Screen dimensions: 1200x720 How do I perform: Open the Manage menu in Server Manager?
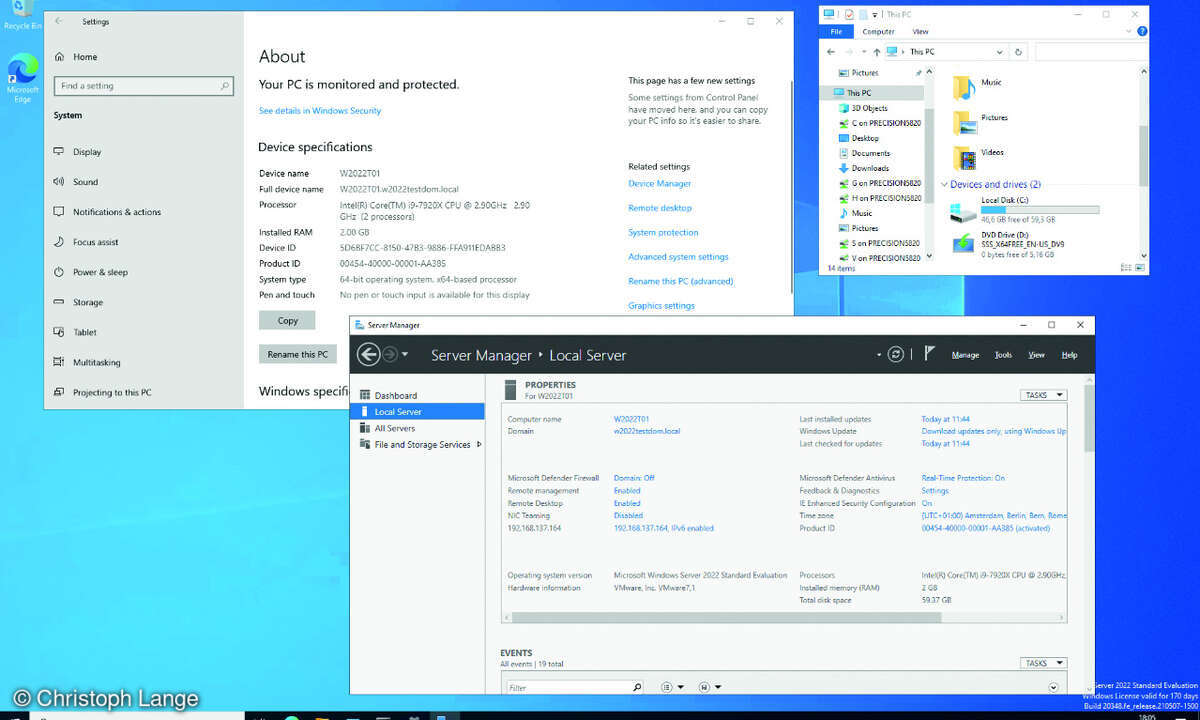(x=965, y=355)
